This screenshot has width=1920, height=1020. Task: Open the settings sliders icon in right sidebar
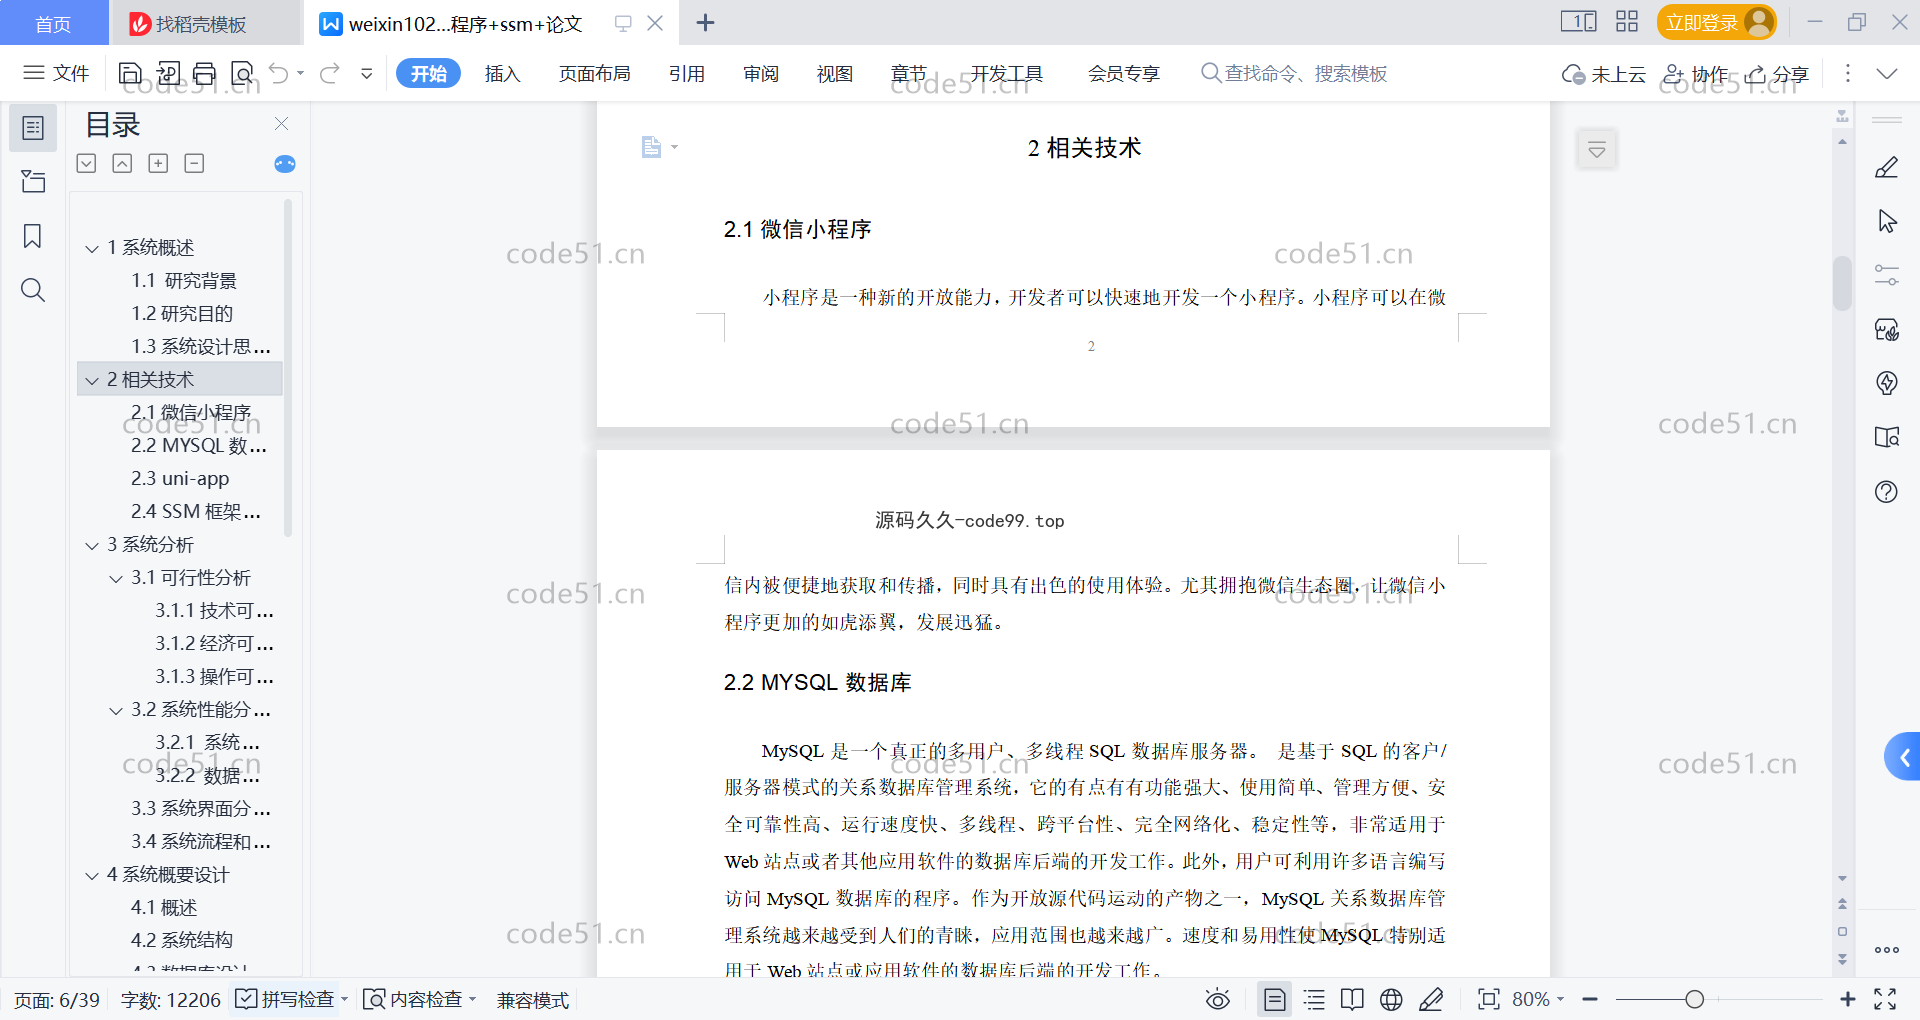pyautogui.click(x=1886, y=275)
